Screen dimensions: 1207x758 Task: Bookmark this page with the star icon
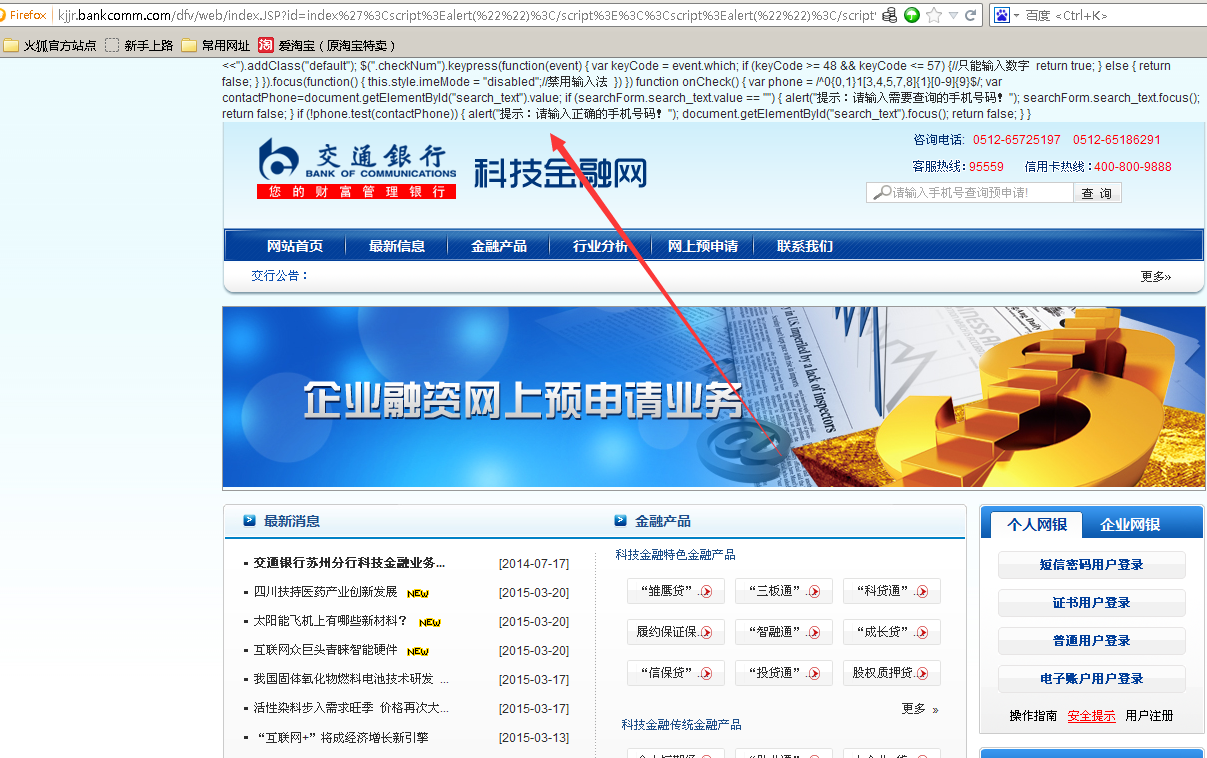[933, 15]
